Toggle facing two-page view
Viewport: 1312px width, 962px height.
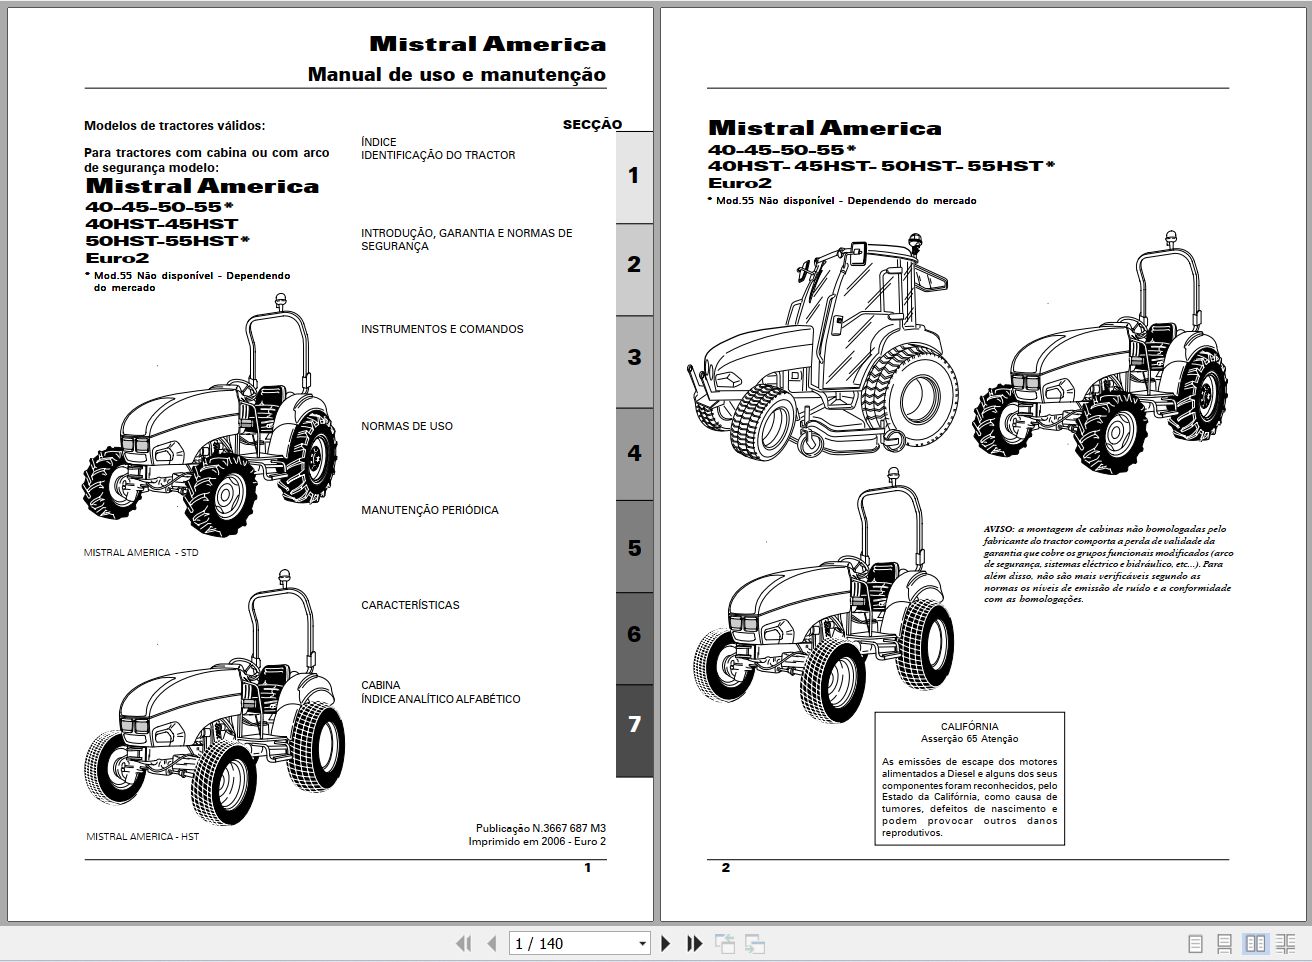pyautogui.click(x=1255, y=943)
